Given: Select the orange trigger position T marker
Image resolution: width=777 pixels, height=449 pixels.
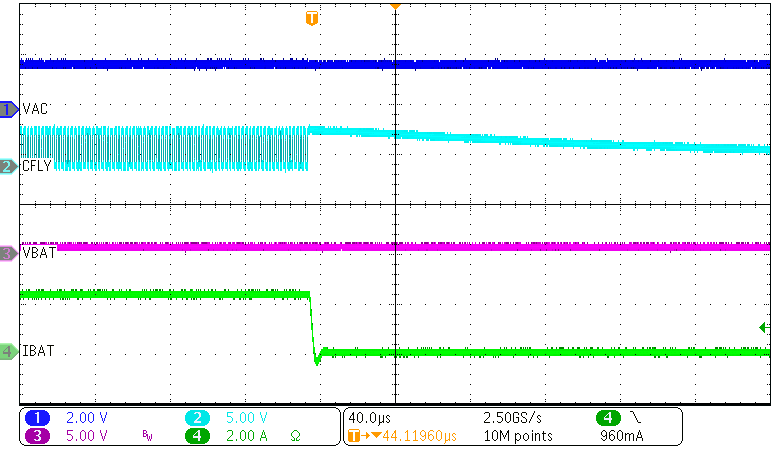Looking at the screenshot, I should (312, 18).
